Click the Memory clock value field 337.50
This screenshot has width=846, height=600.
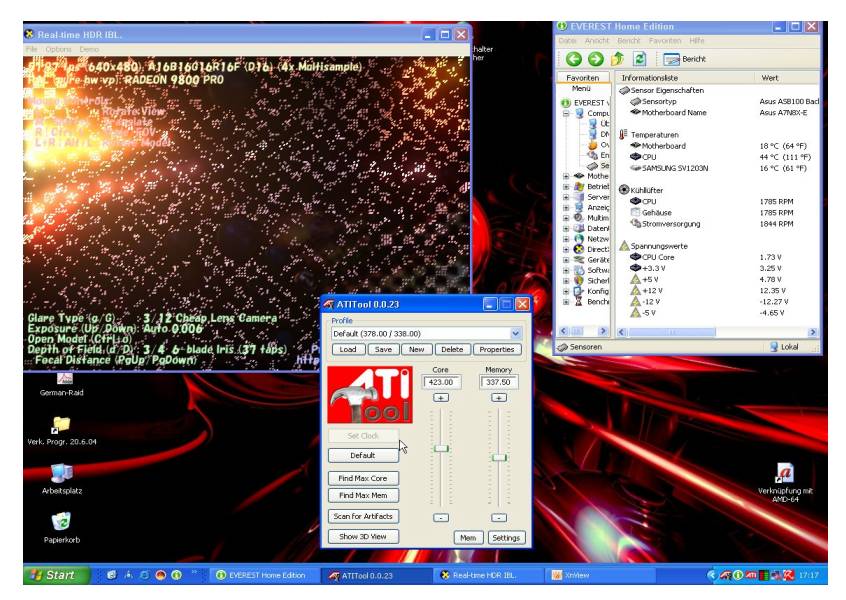pos(499,382)
